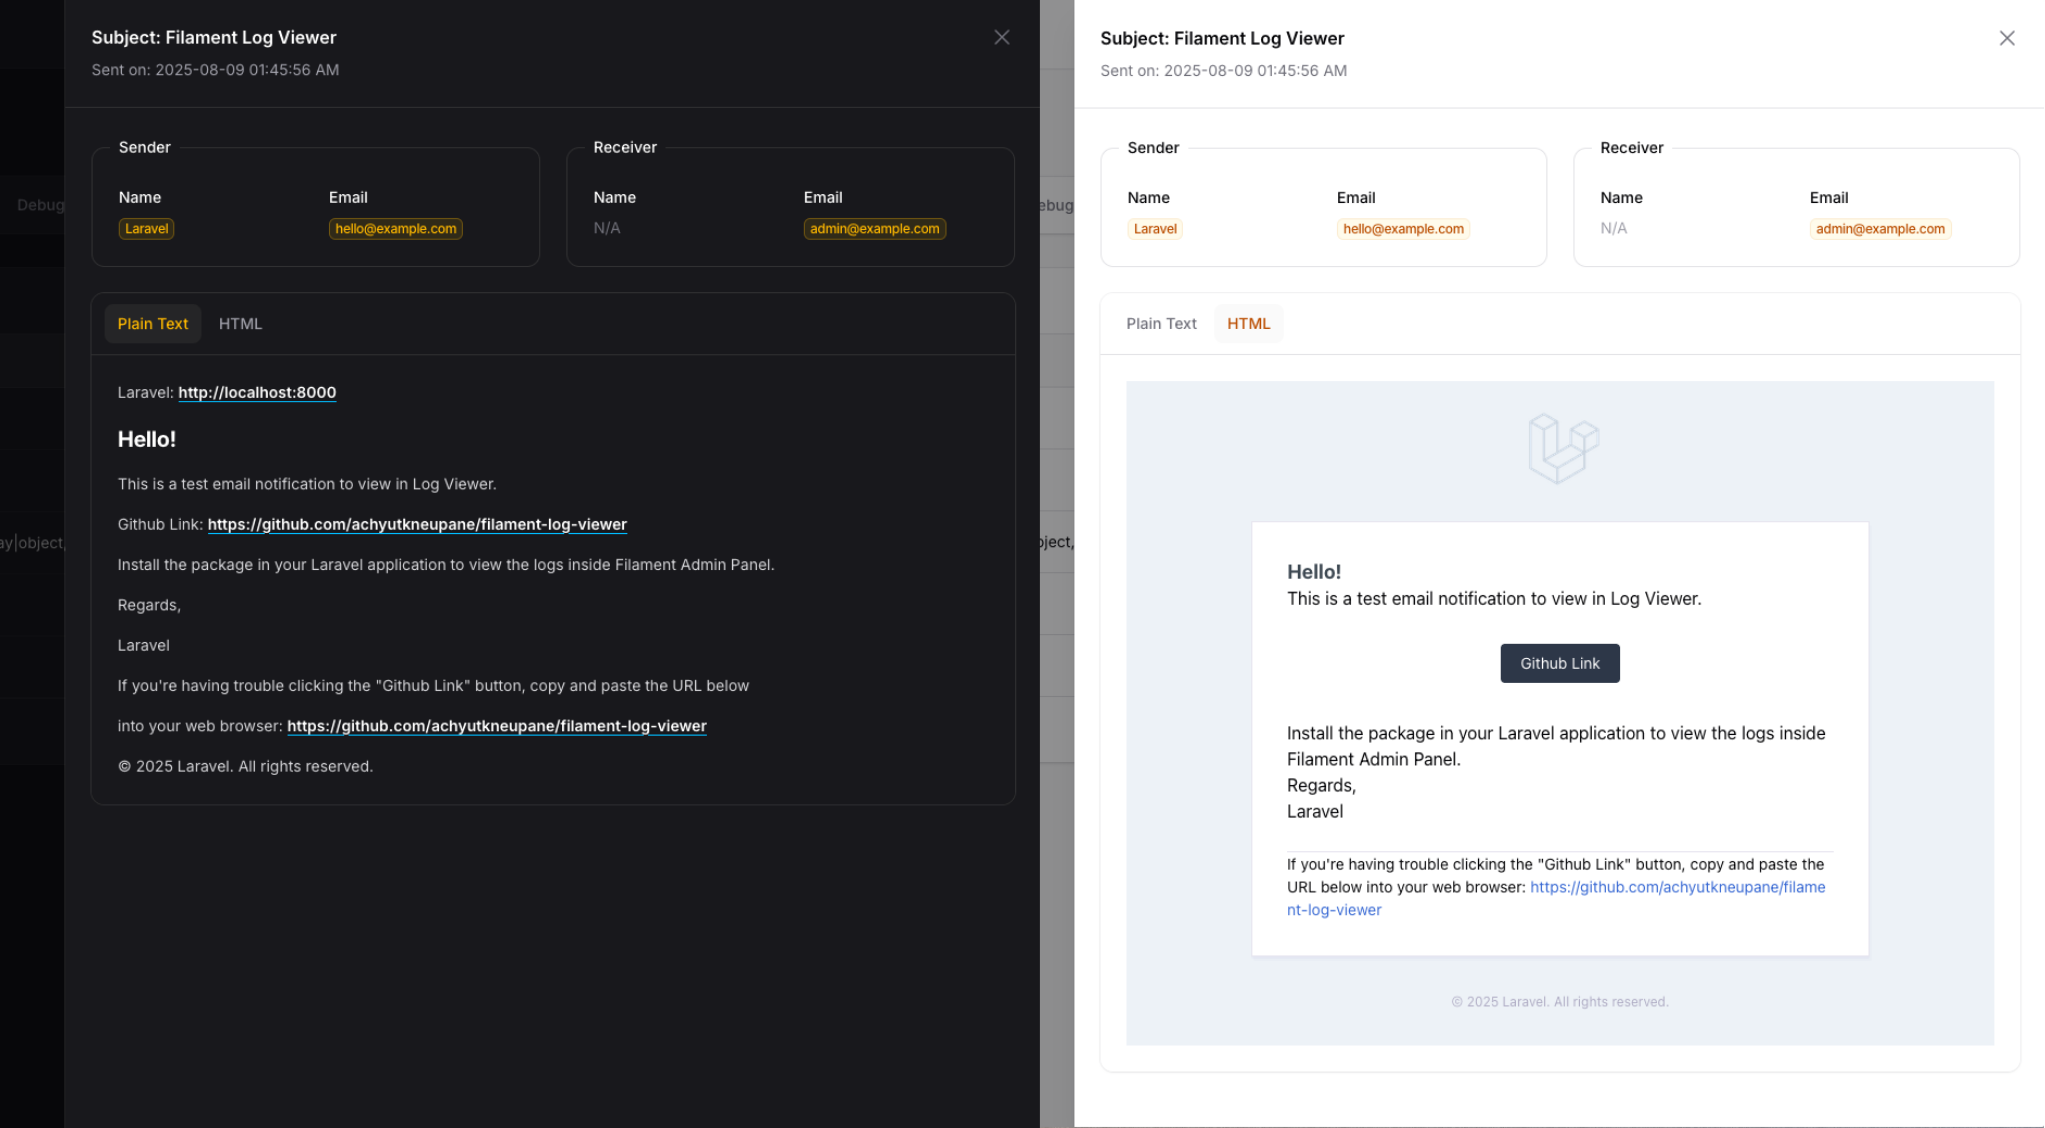Click the "Install the package" paragraph in the HTML email
The height and width of the screenshot is (1128, 2045).
[x=1556, y=746]
